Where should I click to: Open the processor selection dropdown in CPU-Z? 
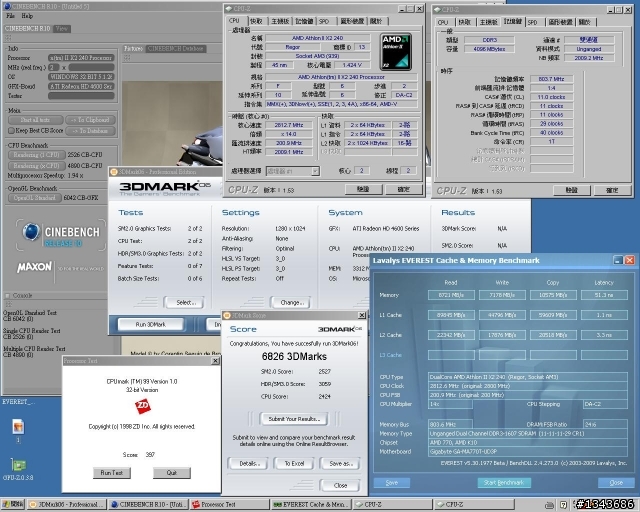pyautogui.click(x=316, y=171)
